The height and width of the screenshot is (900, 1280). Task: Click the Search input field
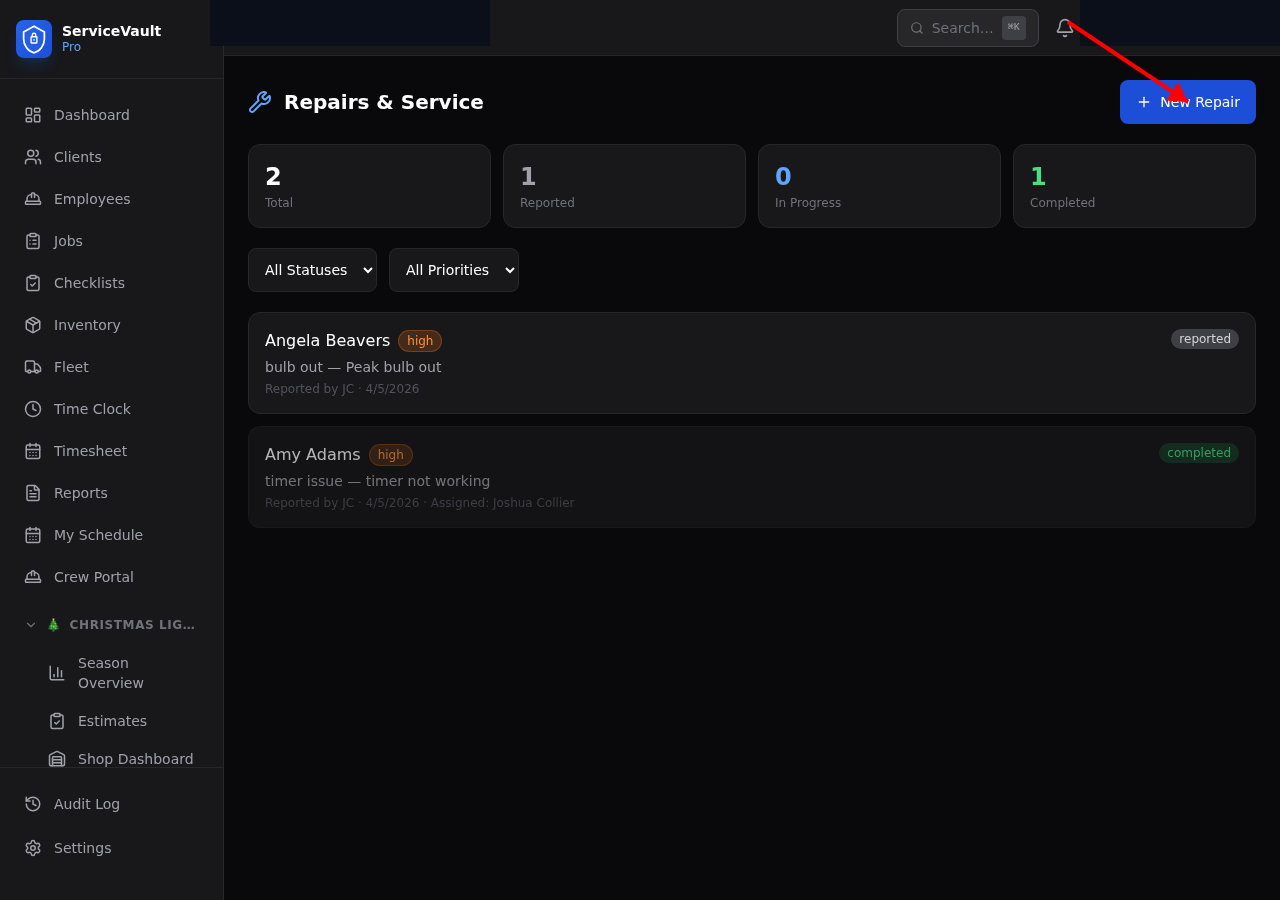(961, 28)
